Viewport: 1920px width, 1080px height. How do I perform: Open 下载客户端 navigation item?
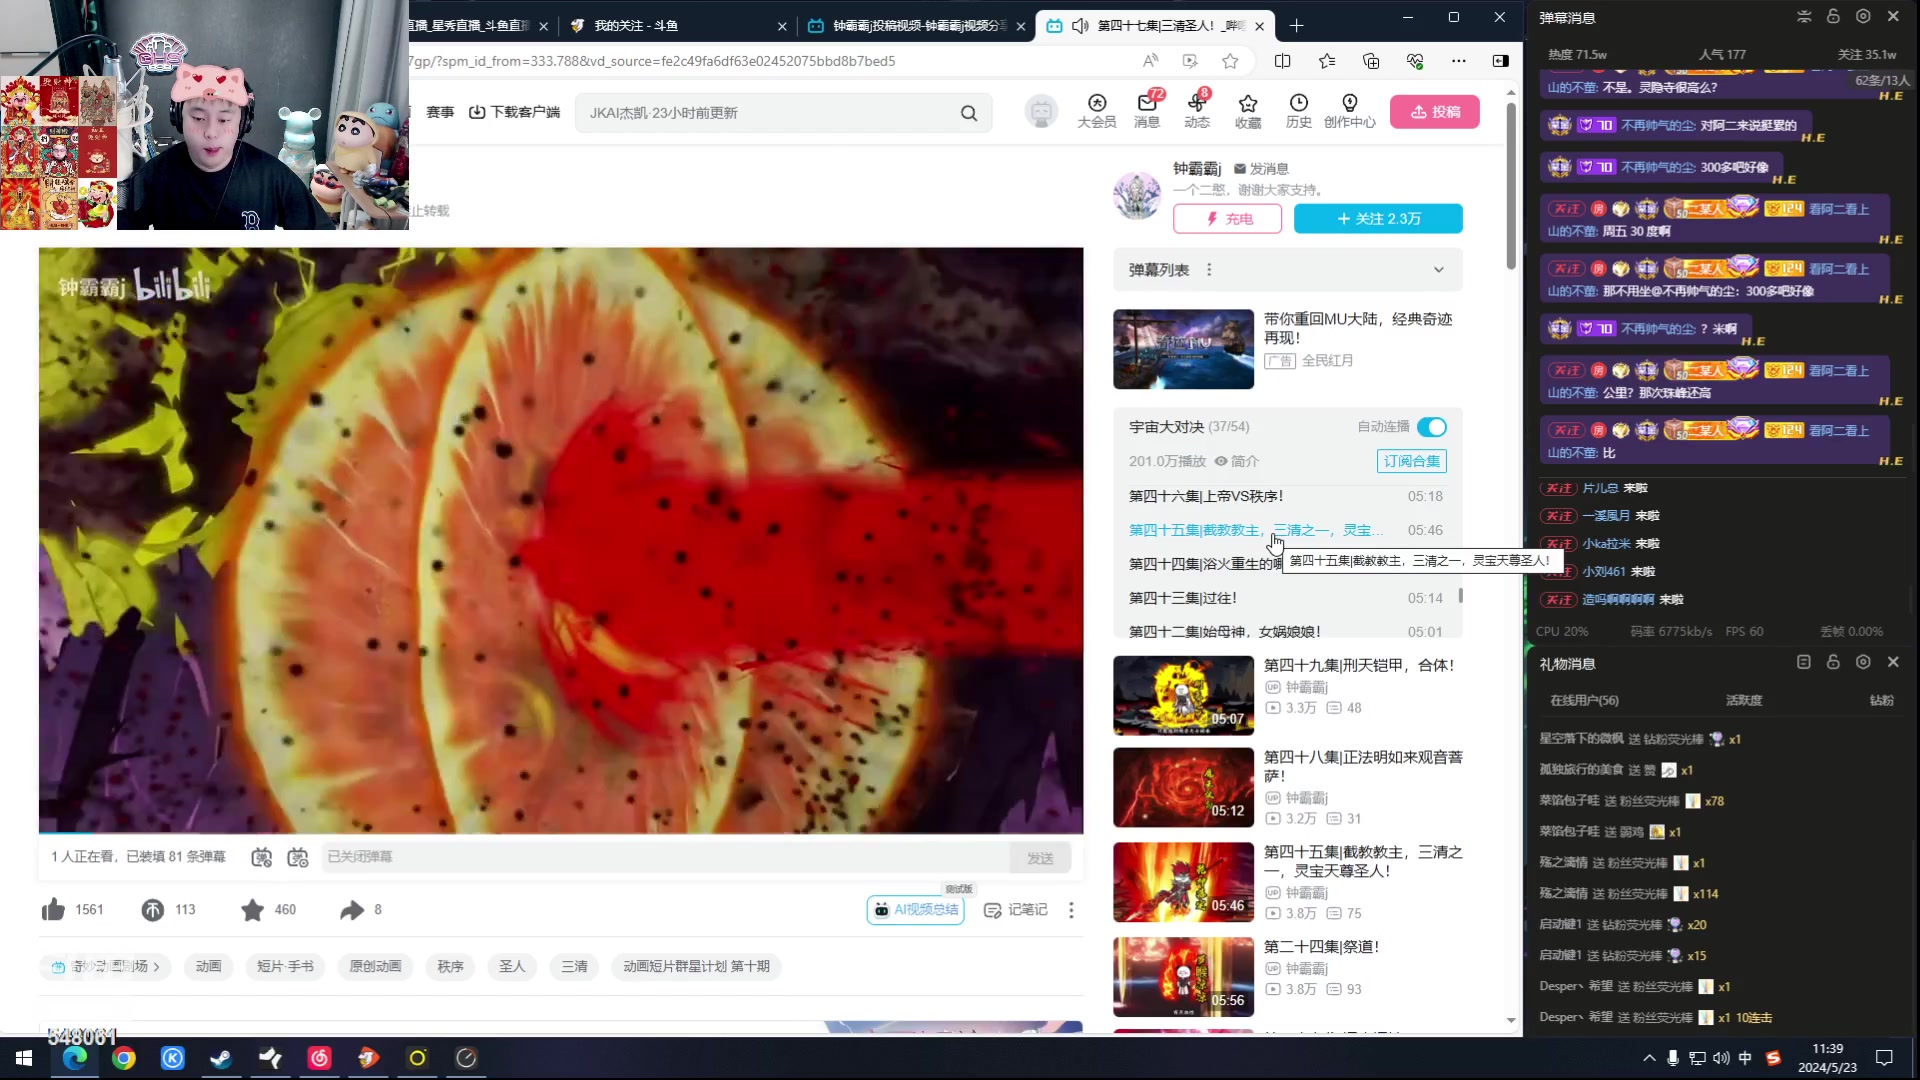click(514, 112)
